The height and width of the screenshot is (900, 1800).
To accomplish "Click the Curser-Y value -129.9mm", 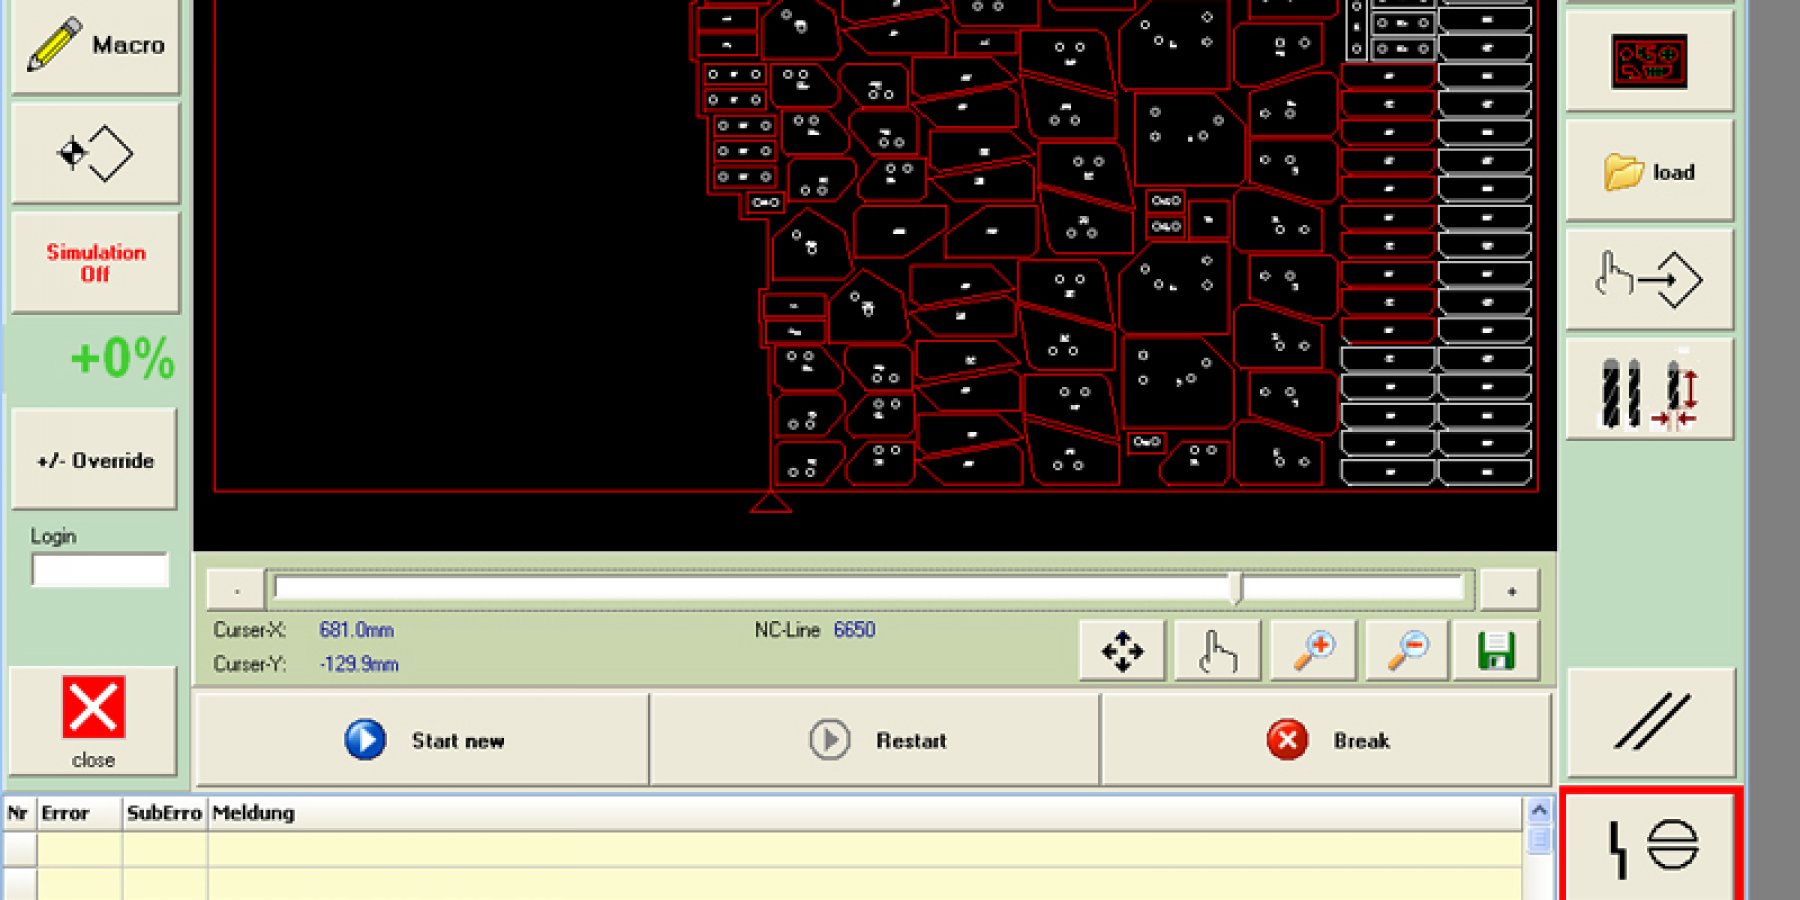I will tap(359, 664).
